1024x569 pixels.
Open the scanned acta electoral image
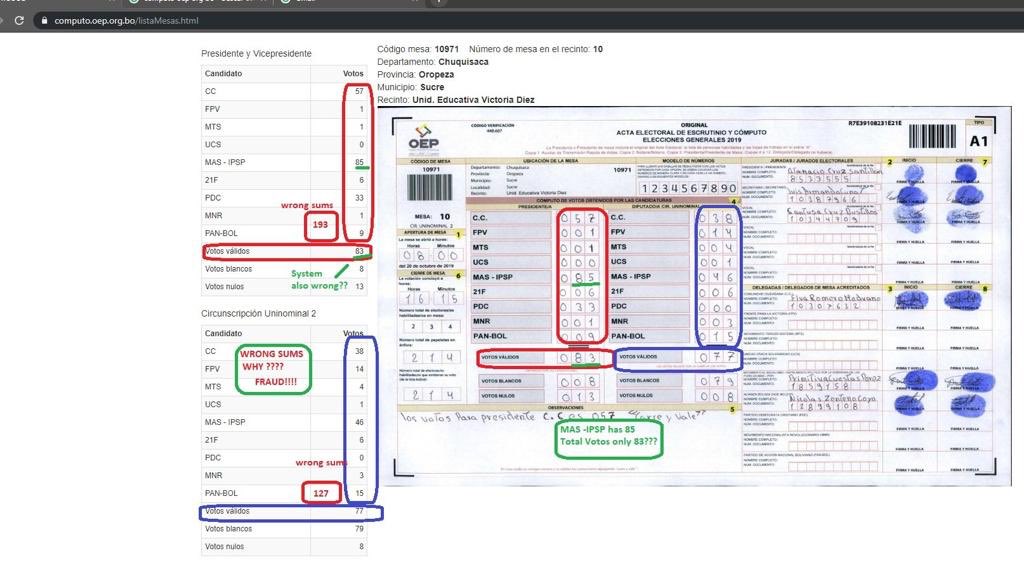point(694,296)
